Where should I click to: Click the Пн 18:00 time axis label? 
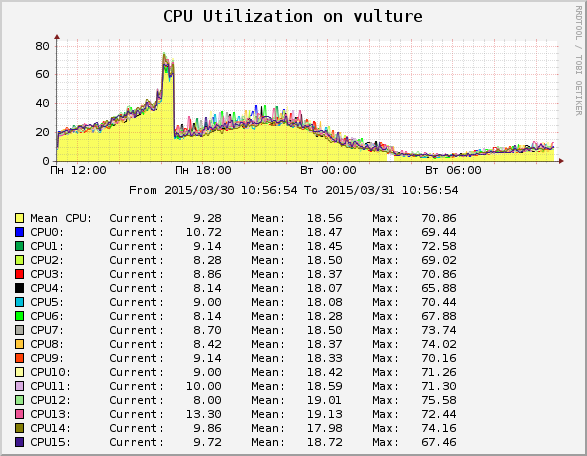[203, 171]
